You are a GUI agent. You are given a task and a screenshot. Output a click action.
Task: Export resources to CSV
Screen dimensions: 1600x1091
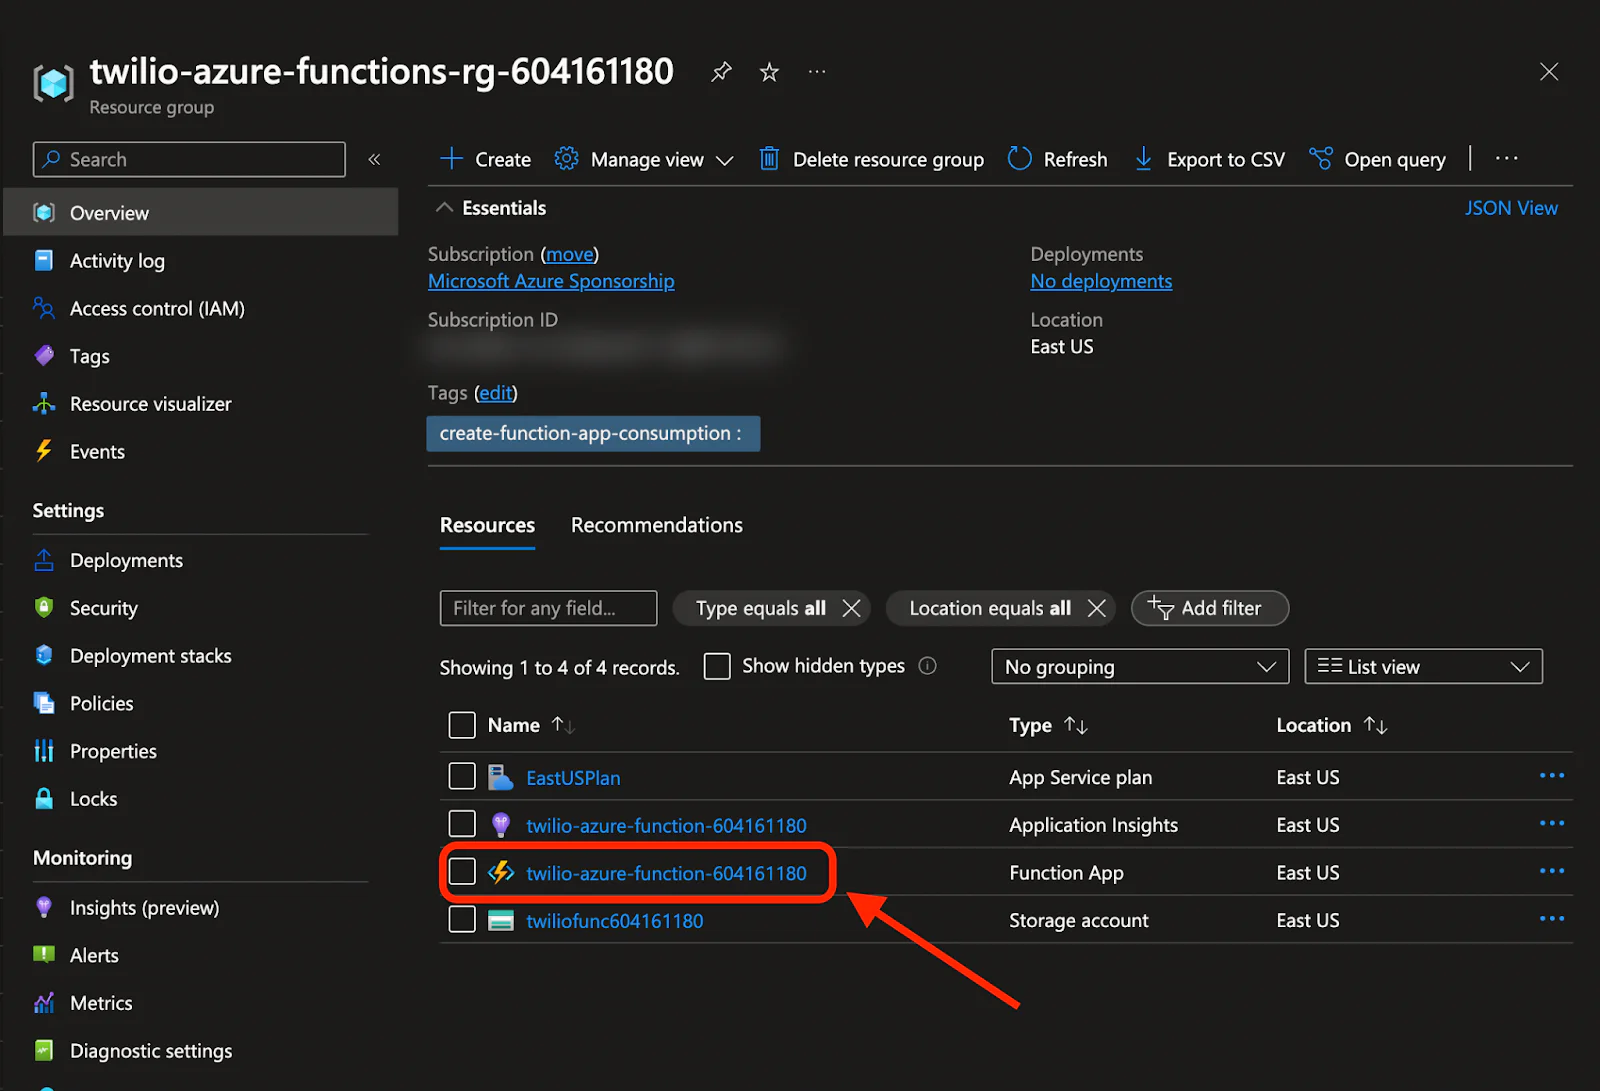1209,159
